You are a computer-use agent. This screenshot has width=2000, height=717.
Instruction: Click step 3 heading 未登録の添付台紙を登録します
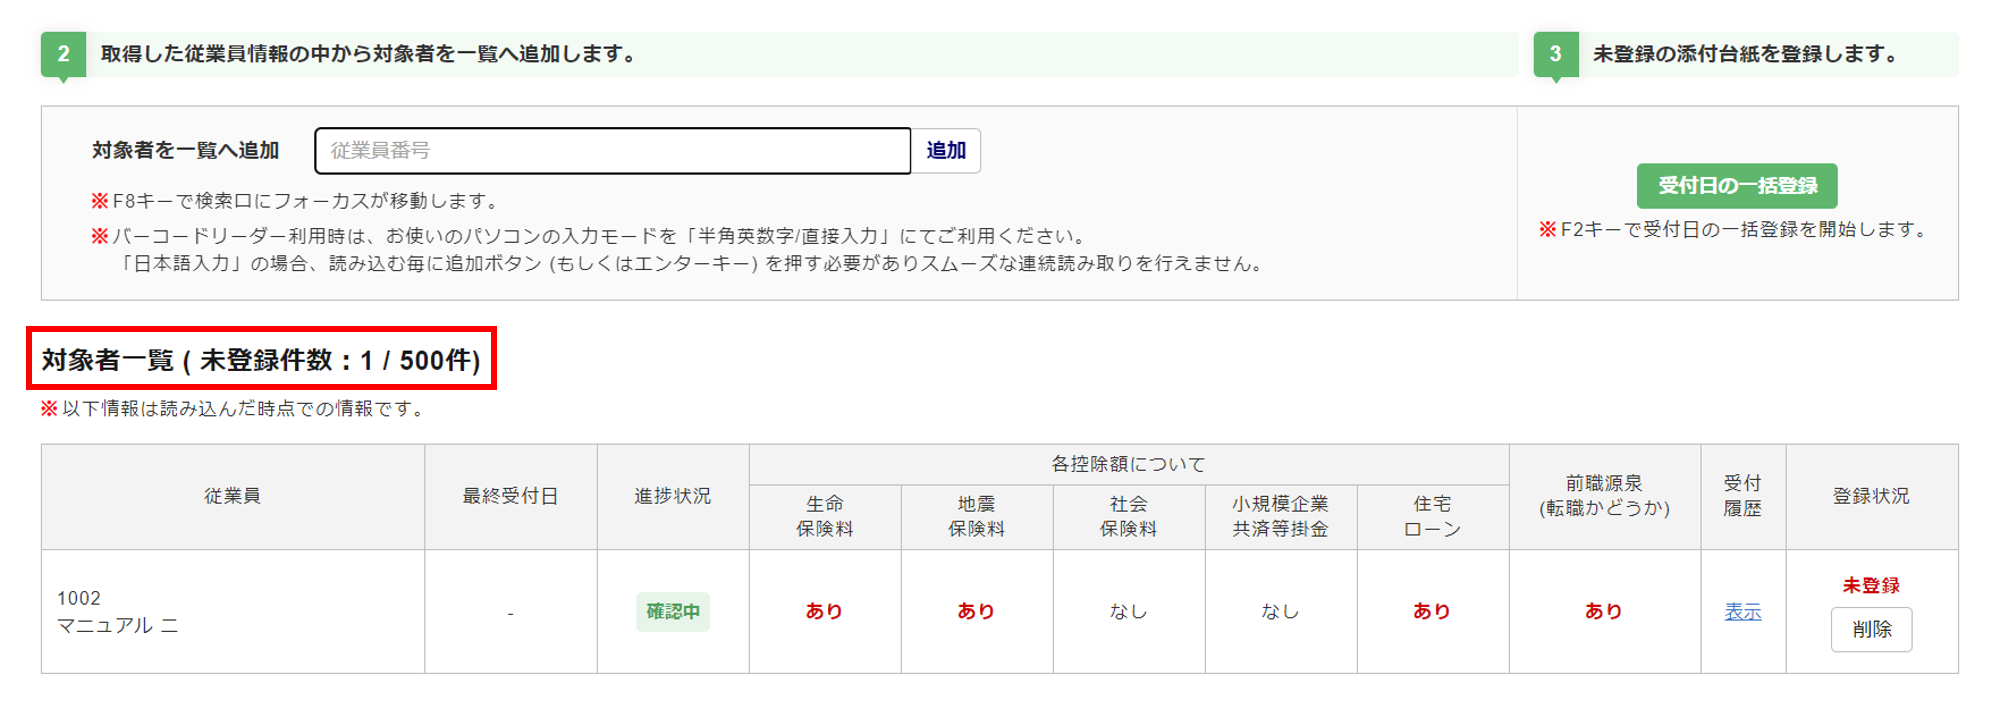(1746, 55)
